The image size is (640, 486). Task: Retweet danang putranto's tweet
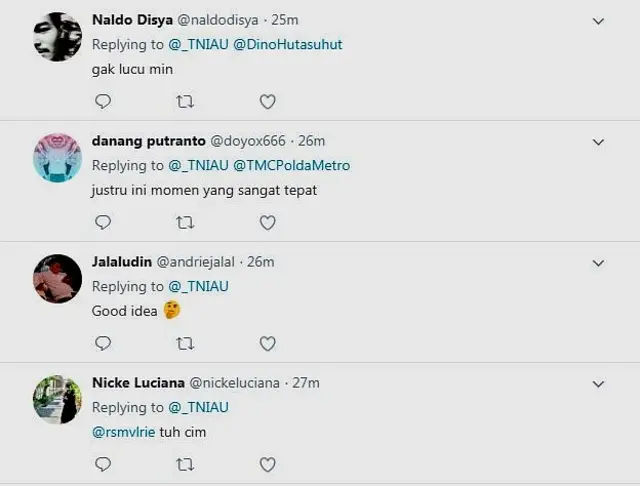[x=185, y=222]
